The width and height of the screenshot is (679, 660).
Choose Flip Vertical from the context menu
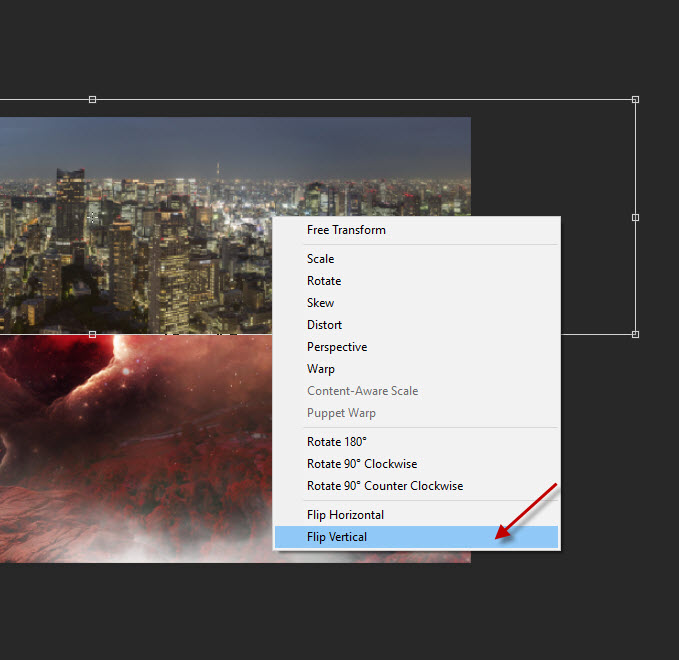pos(337,537)
